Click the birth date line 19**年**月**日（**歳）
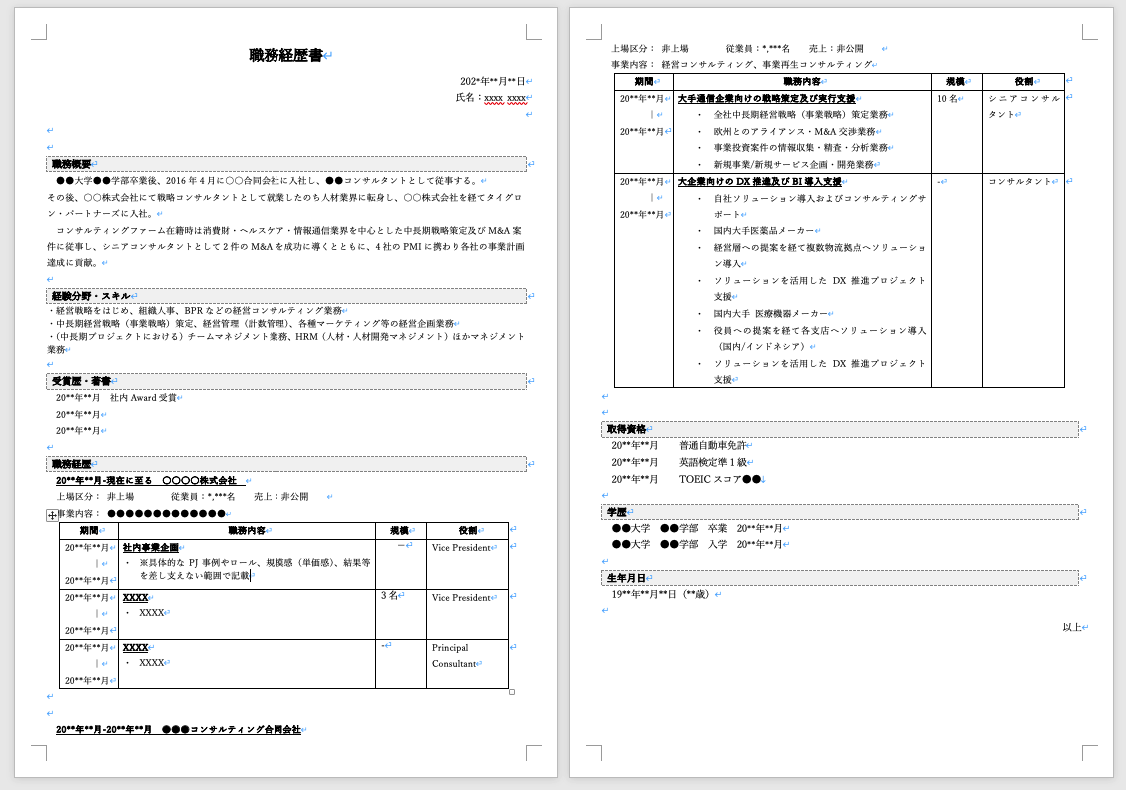The image size is (1126, 790). 661,595
